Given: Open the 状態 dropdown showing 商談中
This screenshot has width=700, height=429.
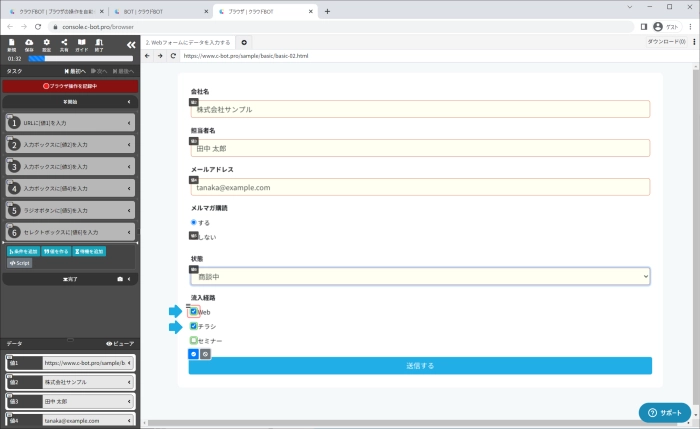Looking at the screenshot, I should [x=419, y=275].
